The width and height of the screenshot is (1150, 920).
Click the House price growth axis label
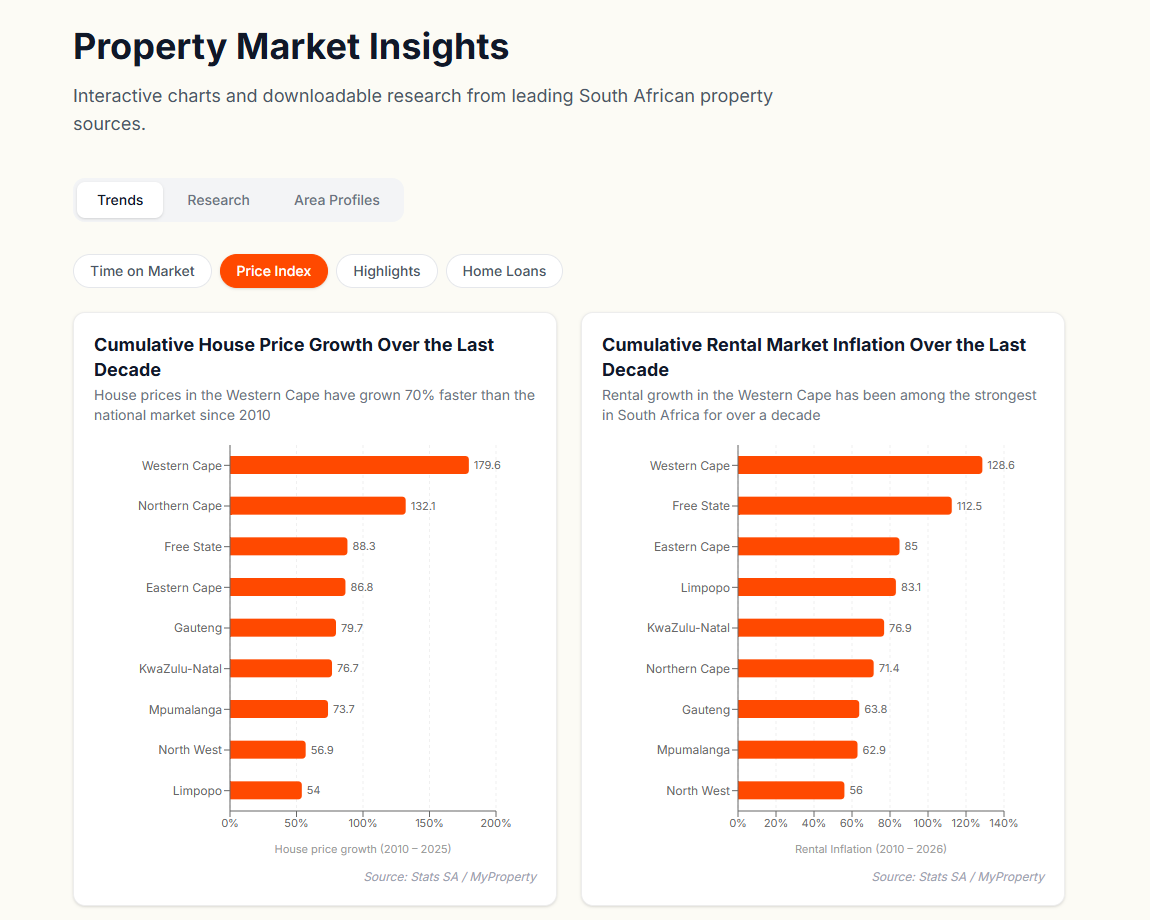click(x=362, y=848)
